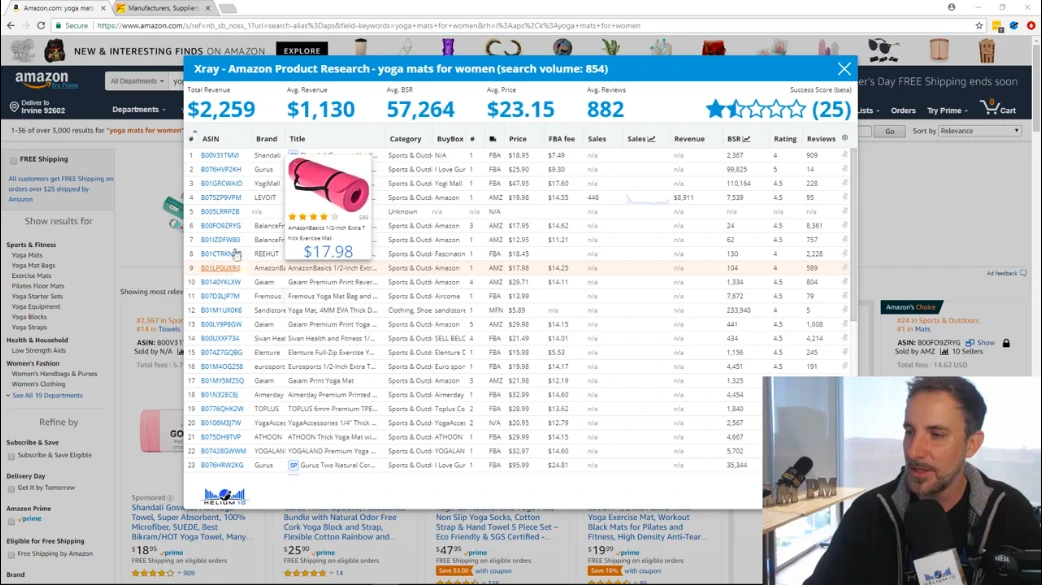The width and height of the screenshot is (1042, 585).
Task: Enable the FREE Shipping checkbox
Action: click(13, 159)
